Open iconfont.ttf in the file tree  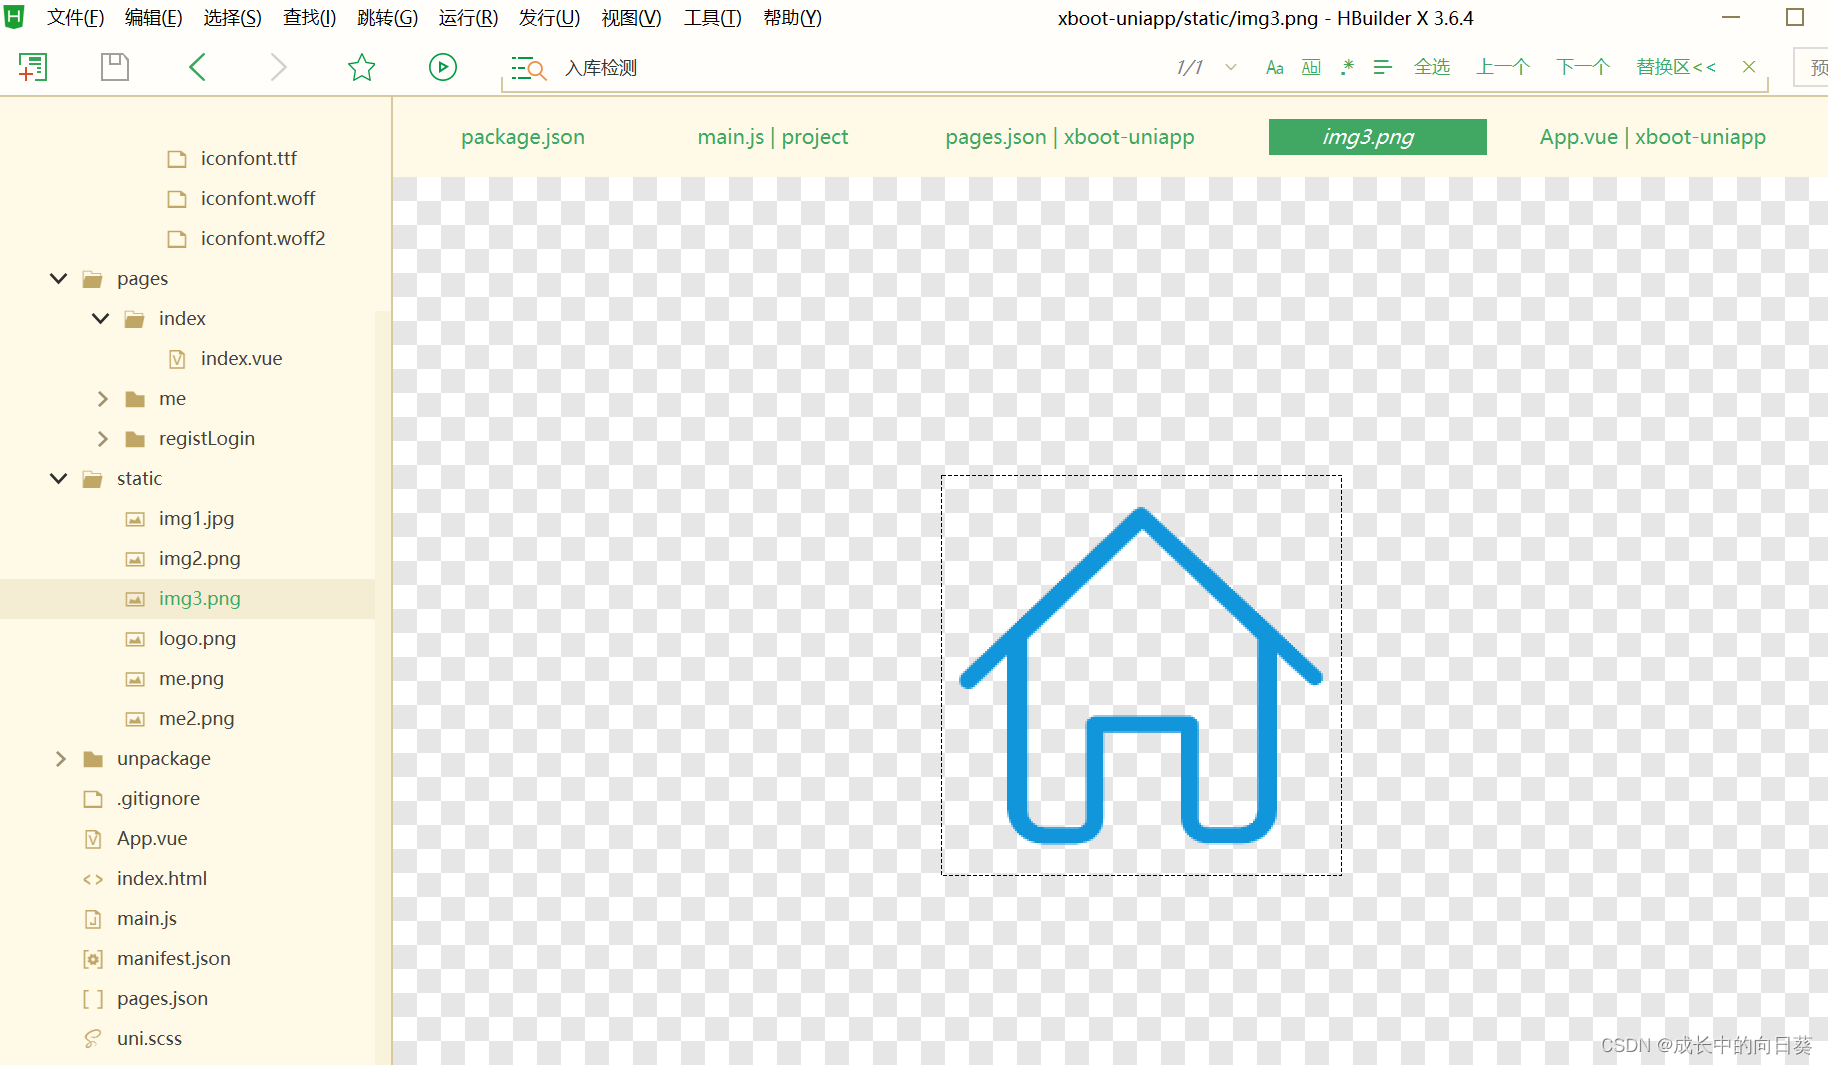[x=248, y=158]
